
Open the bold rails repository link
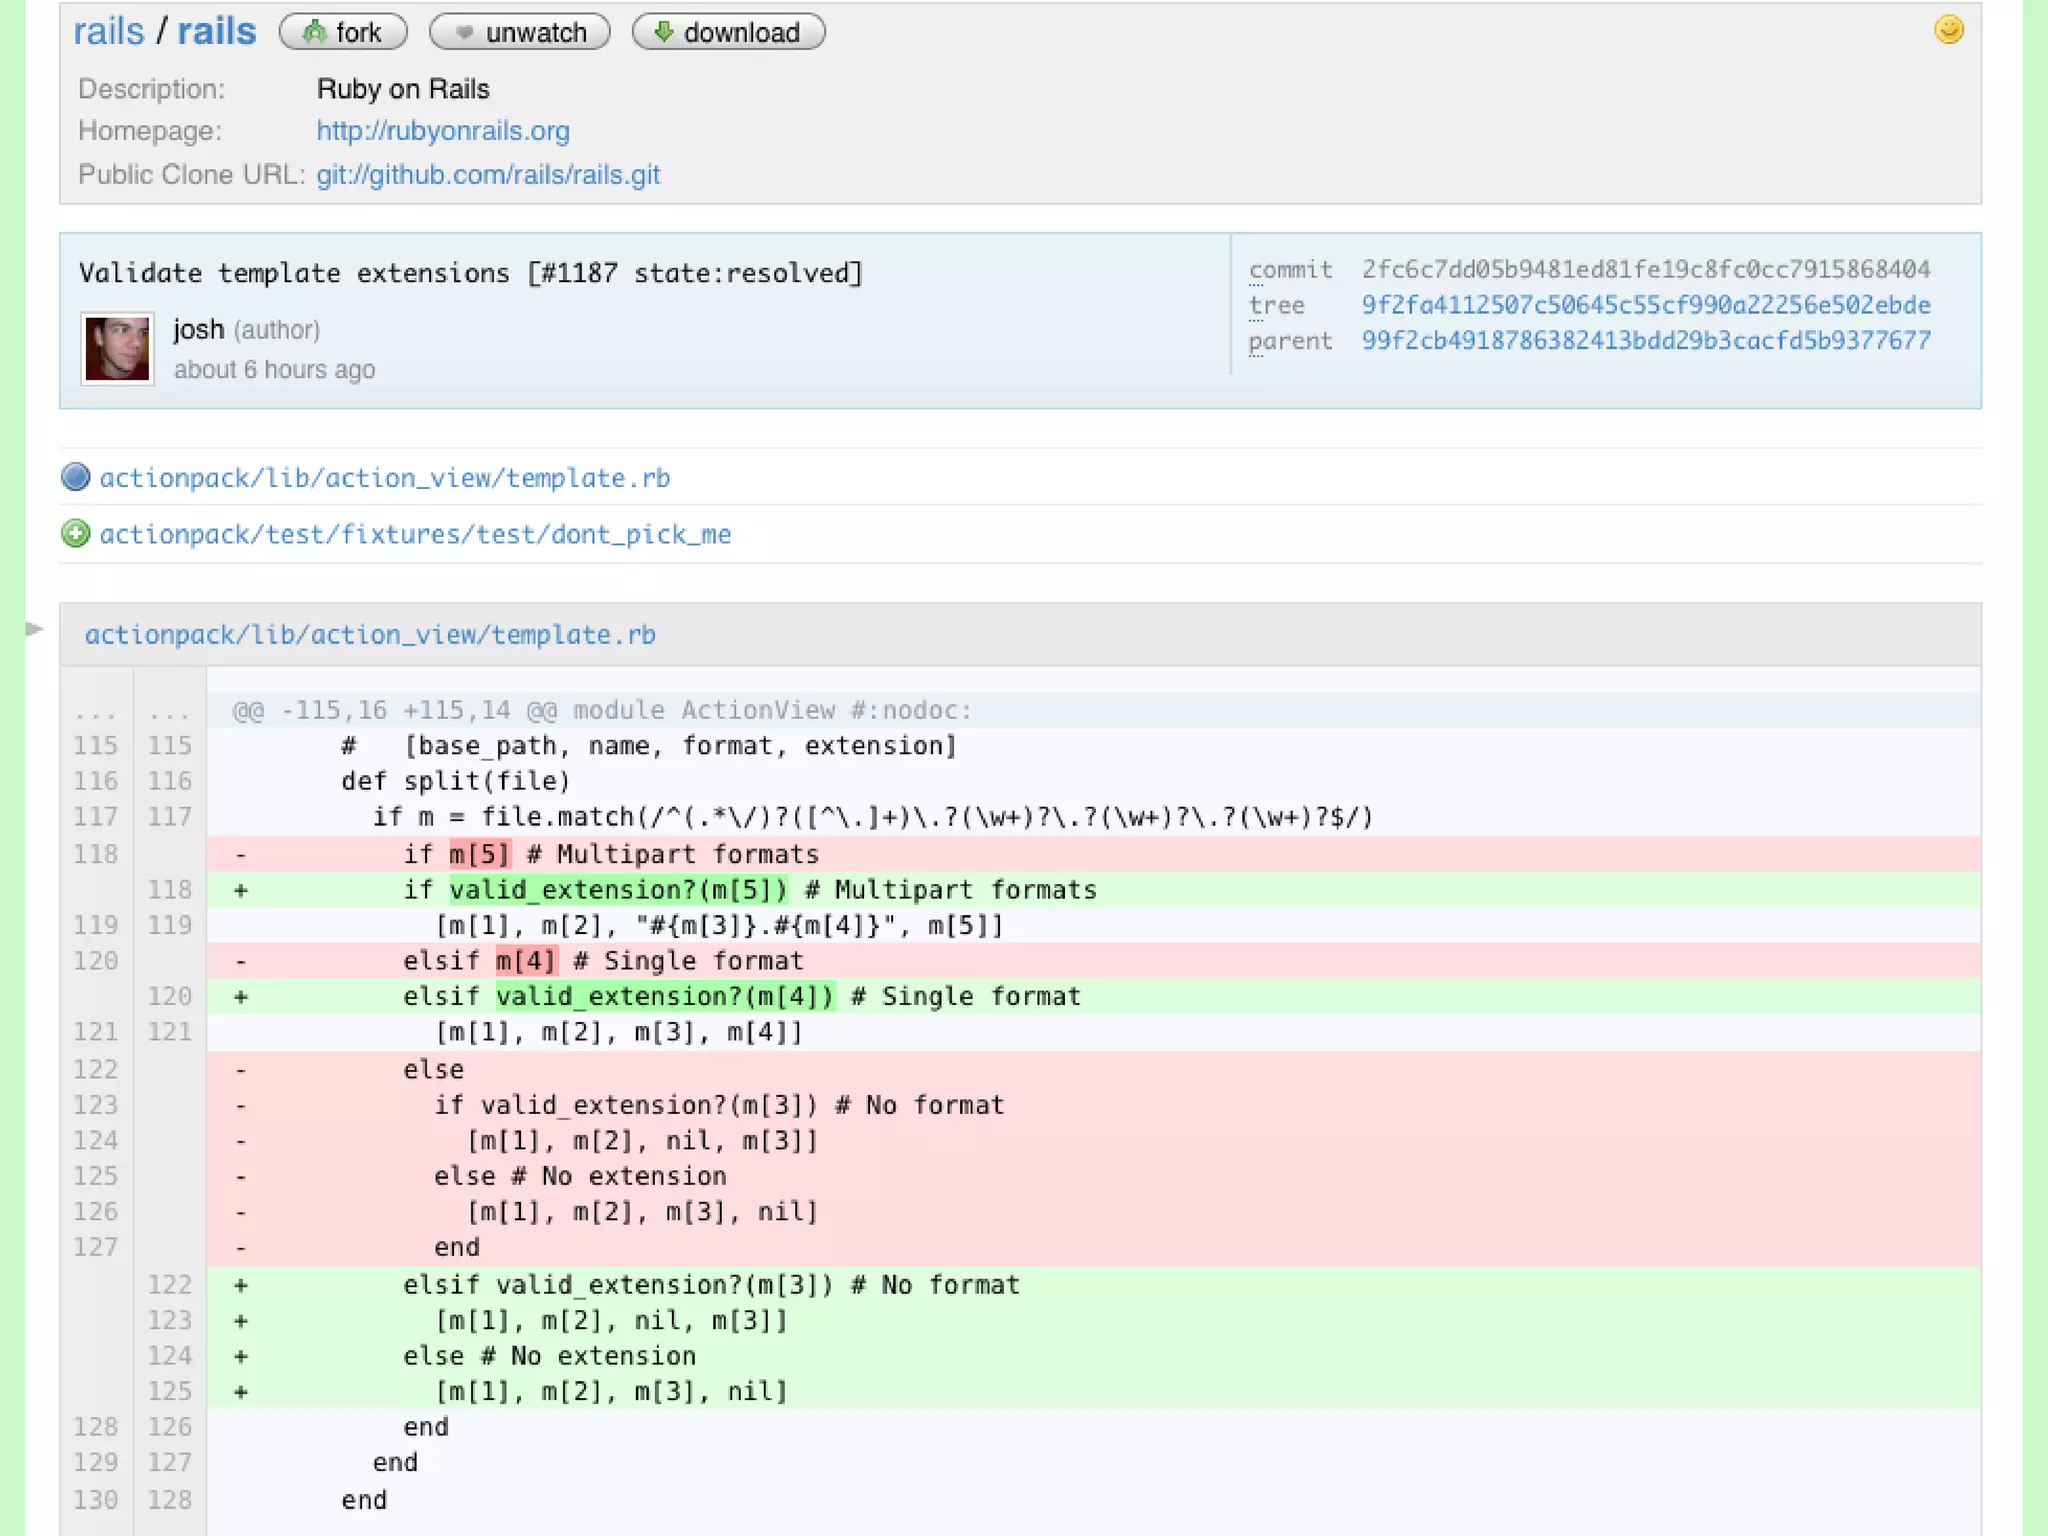pyautogui.click(x=217, y=32)
